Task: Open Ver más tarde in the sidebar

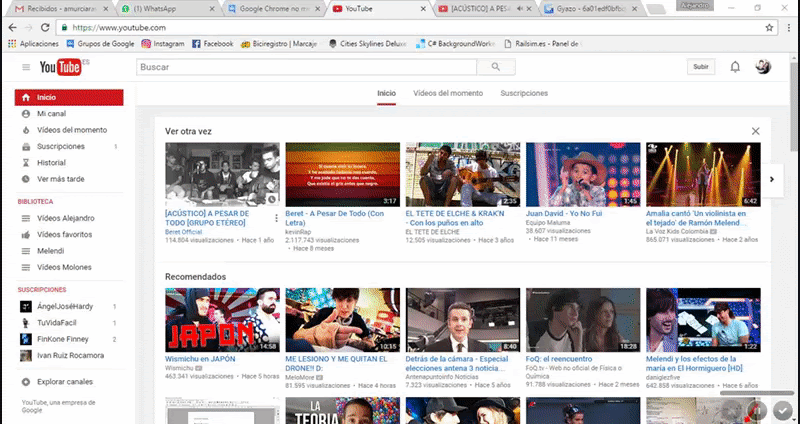Action: pos(69,179)
